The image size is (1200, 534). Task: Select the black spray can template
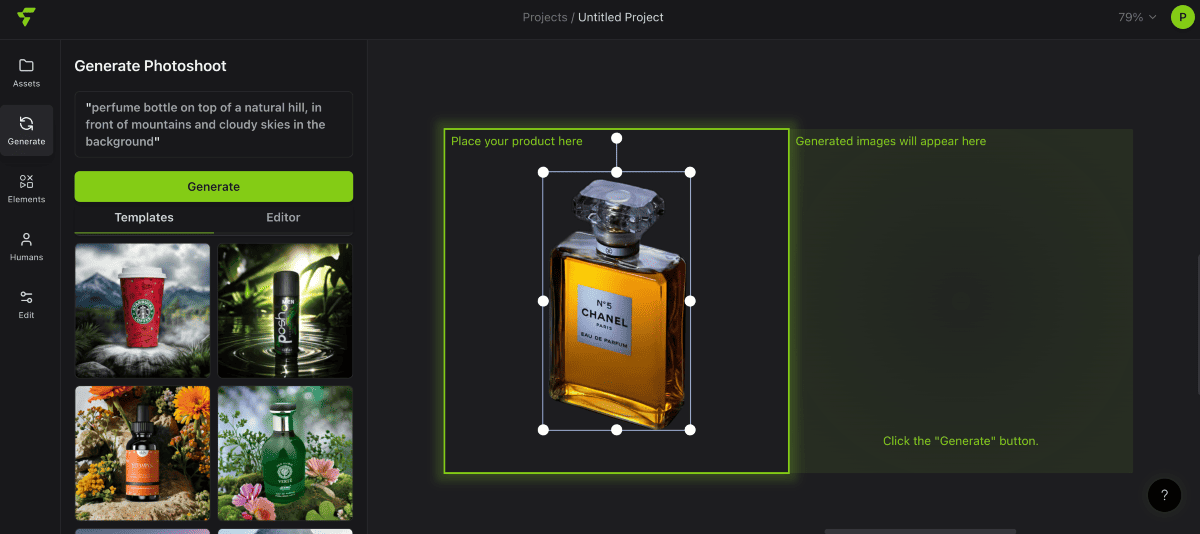click(285, 310)
